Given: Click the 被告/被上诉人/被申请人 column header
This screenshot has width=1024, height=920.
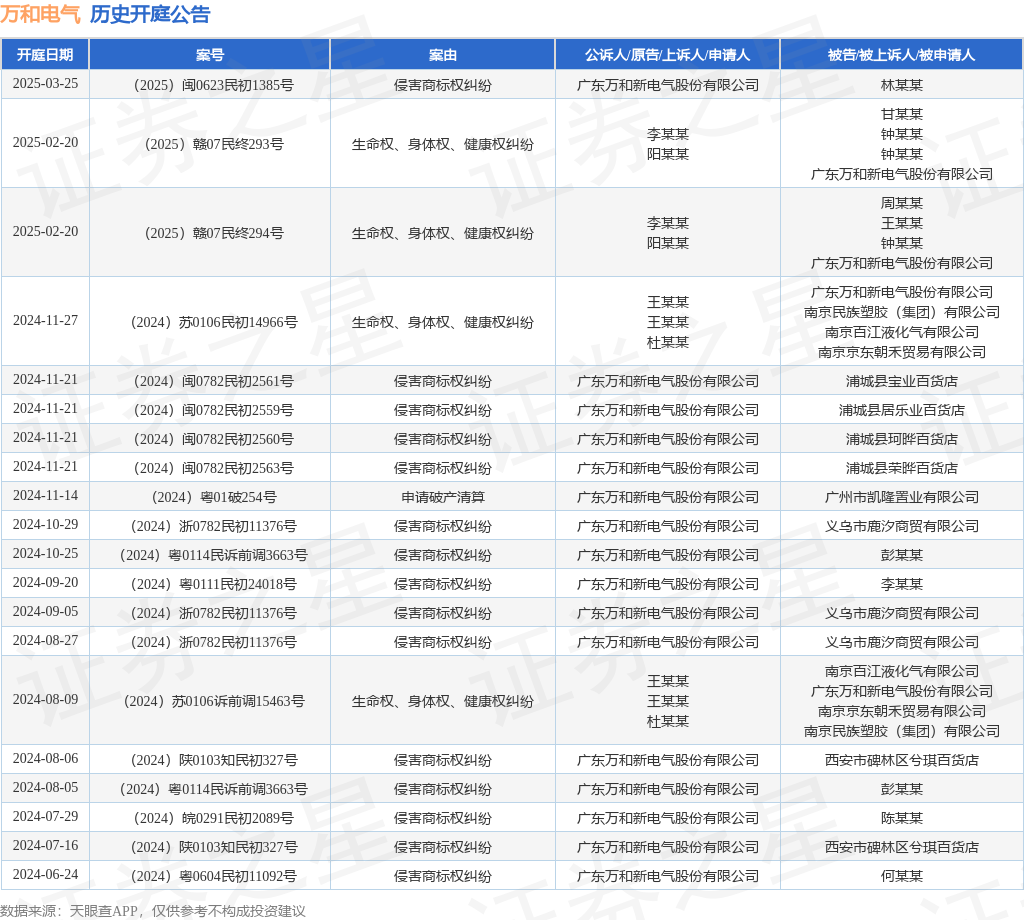Looking at the screenshot, I should point(901,55).
